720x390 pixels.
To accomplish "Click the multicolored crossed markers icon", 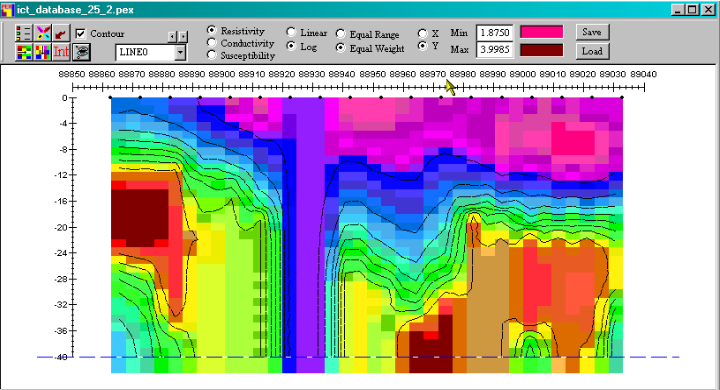I will 43,33.
